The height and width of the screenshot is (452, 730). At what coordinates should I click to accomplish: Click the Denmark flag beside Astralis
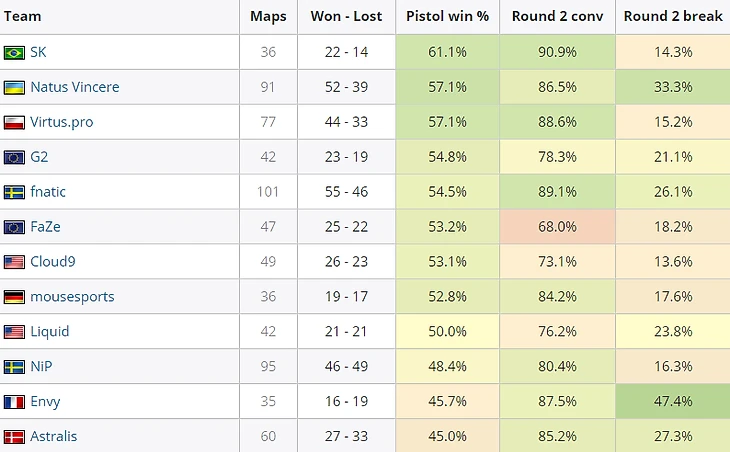[x=14, y=437]
